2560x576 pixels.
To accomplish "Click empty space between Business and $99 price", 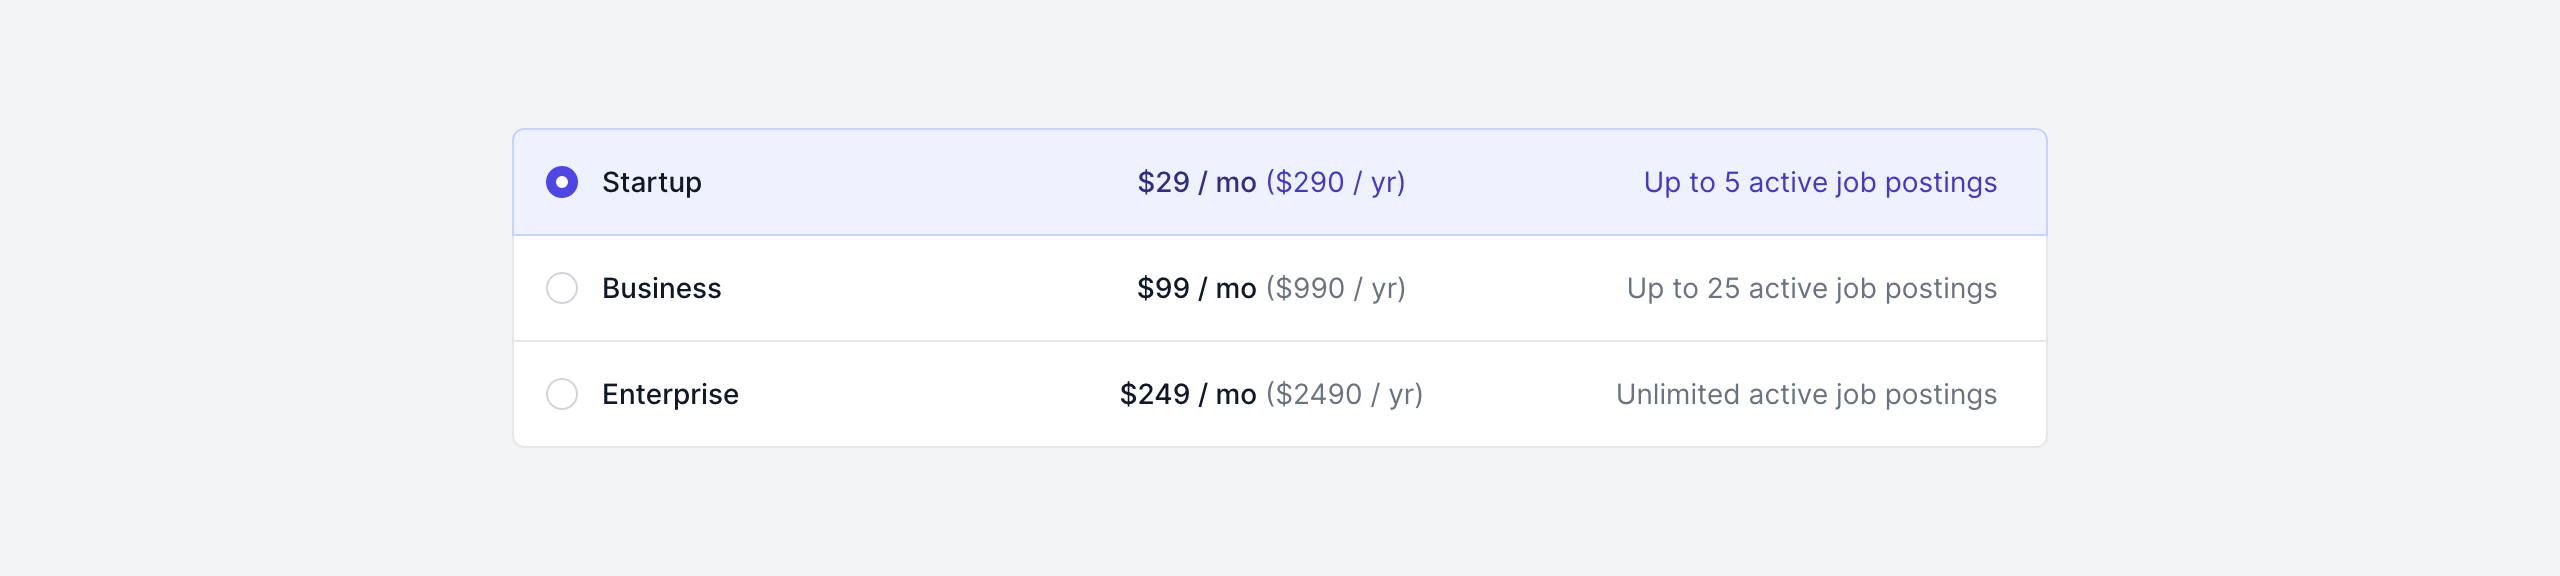I will (930, 288).
